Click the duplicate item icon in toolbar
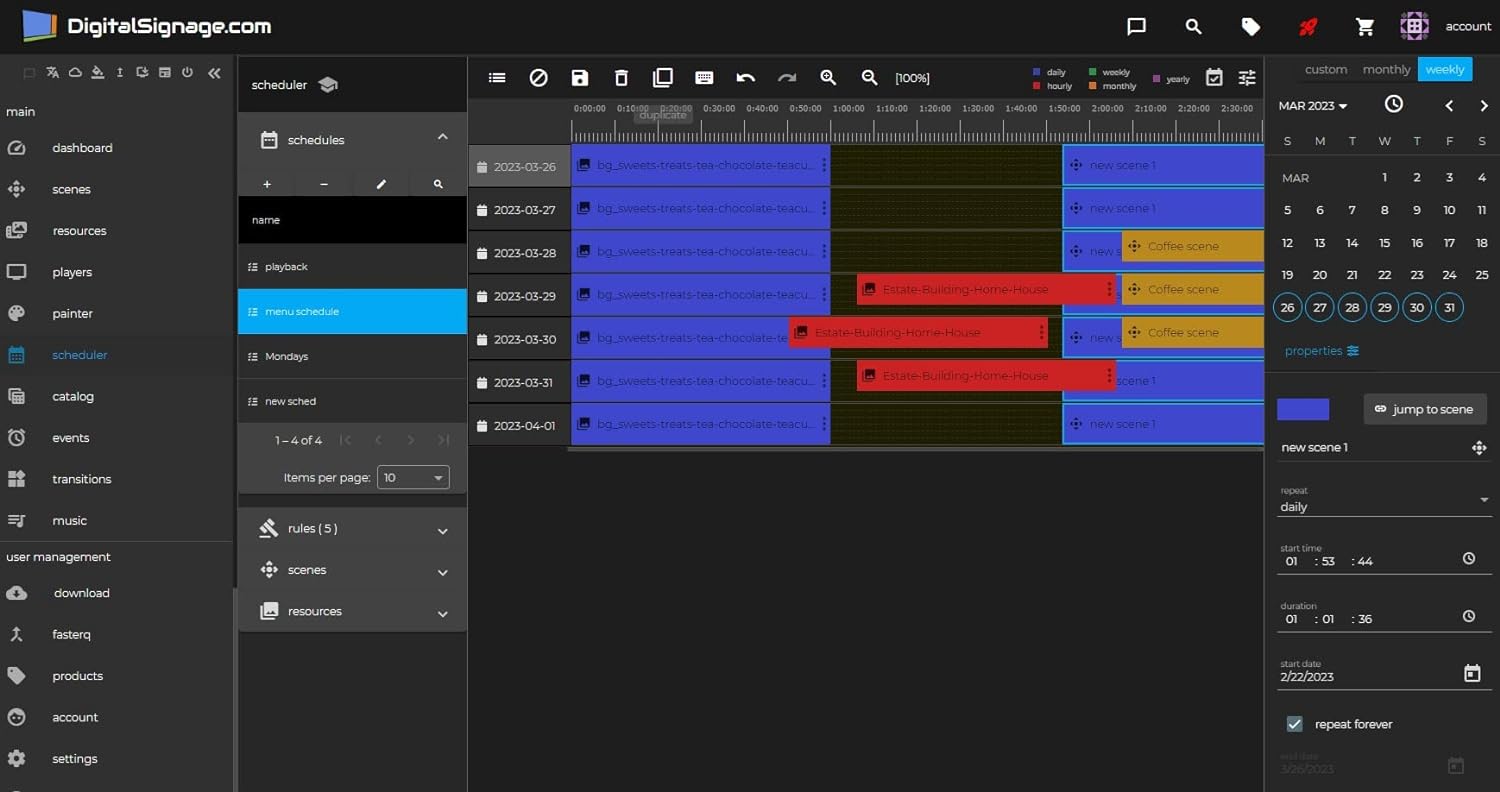 click(662, 78)
